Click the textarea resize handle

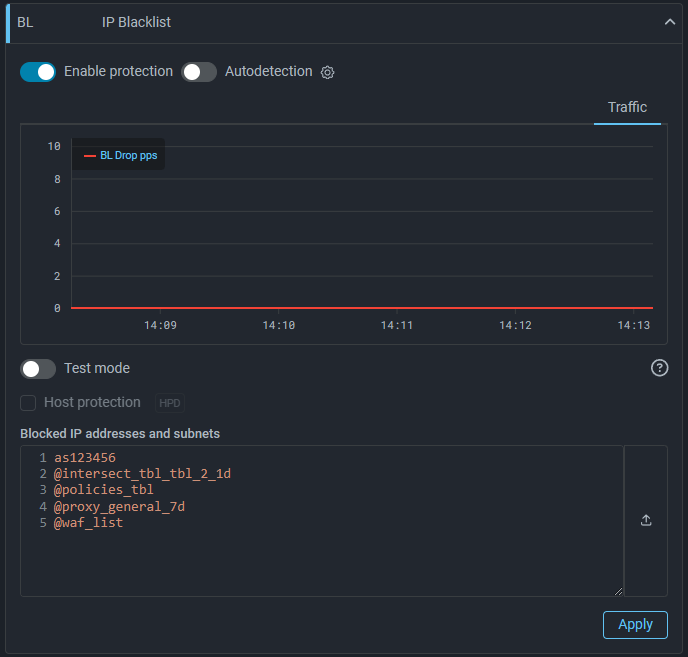pos(617,591)
